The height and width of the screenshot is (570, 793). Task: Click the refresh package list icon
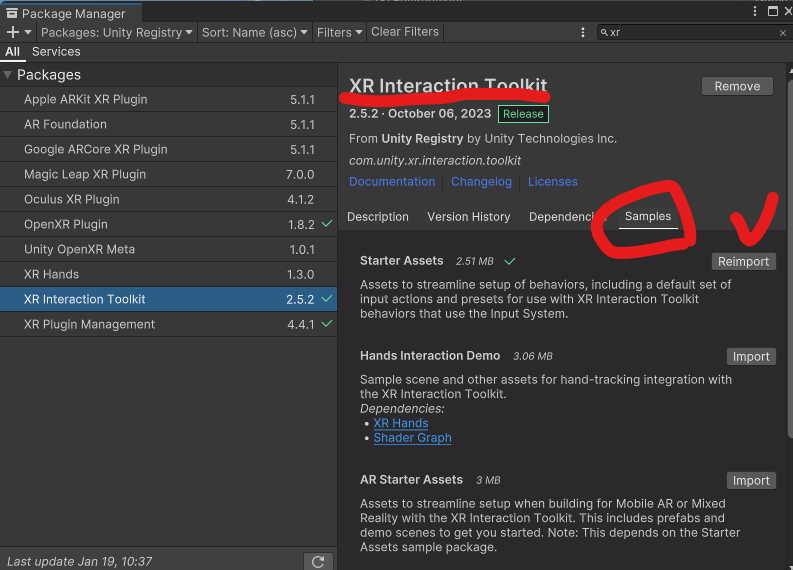318,561
